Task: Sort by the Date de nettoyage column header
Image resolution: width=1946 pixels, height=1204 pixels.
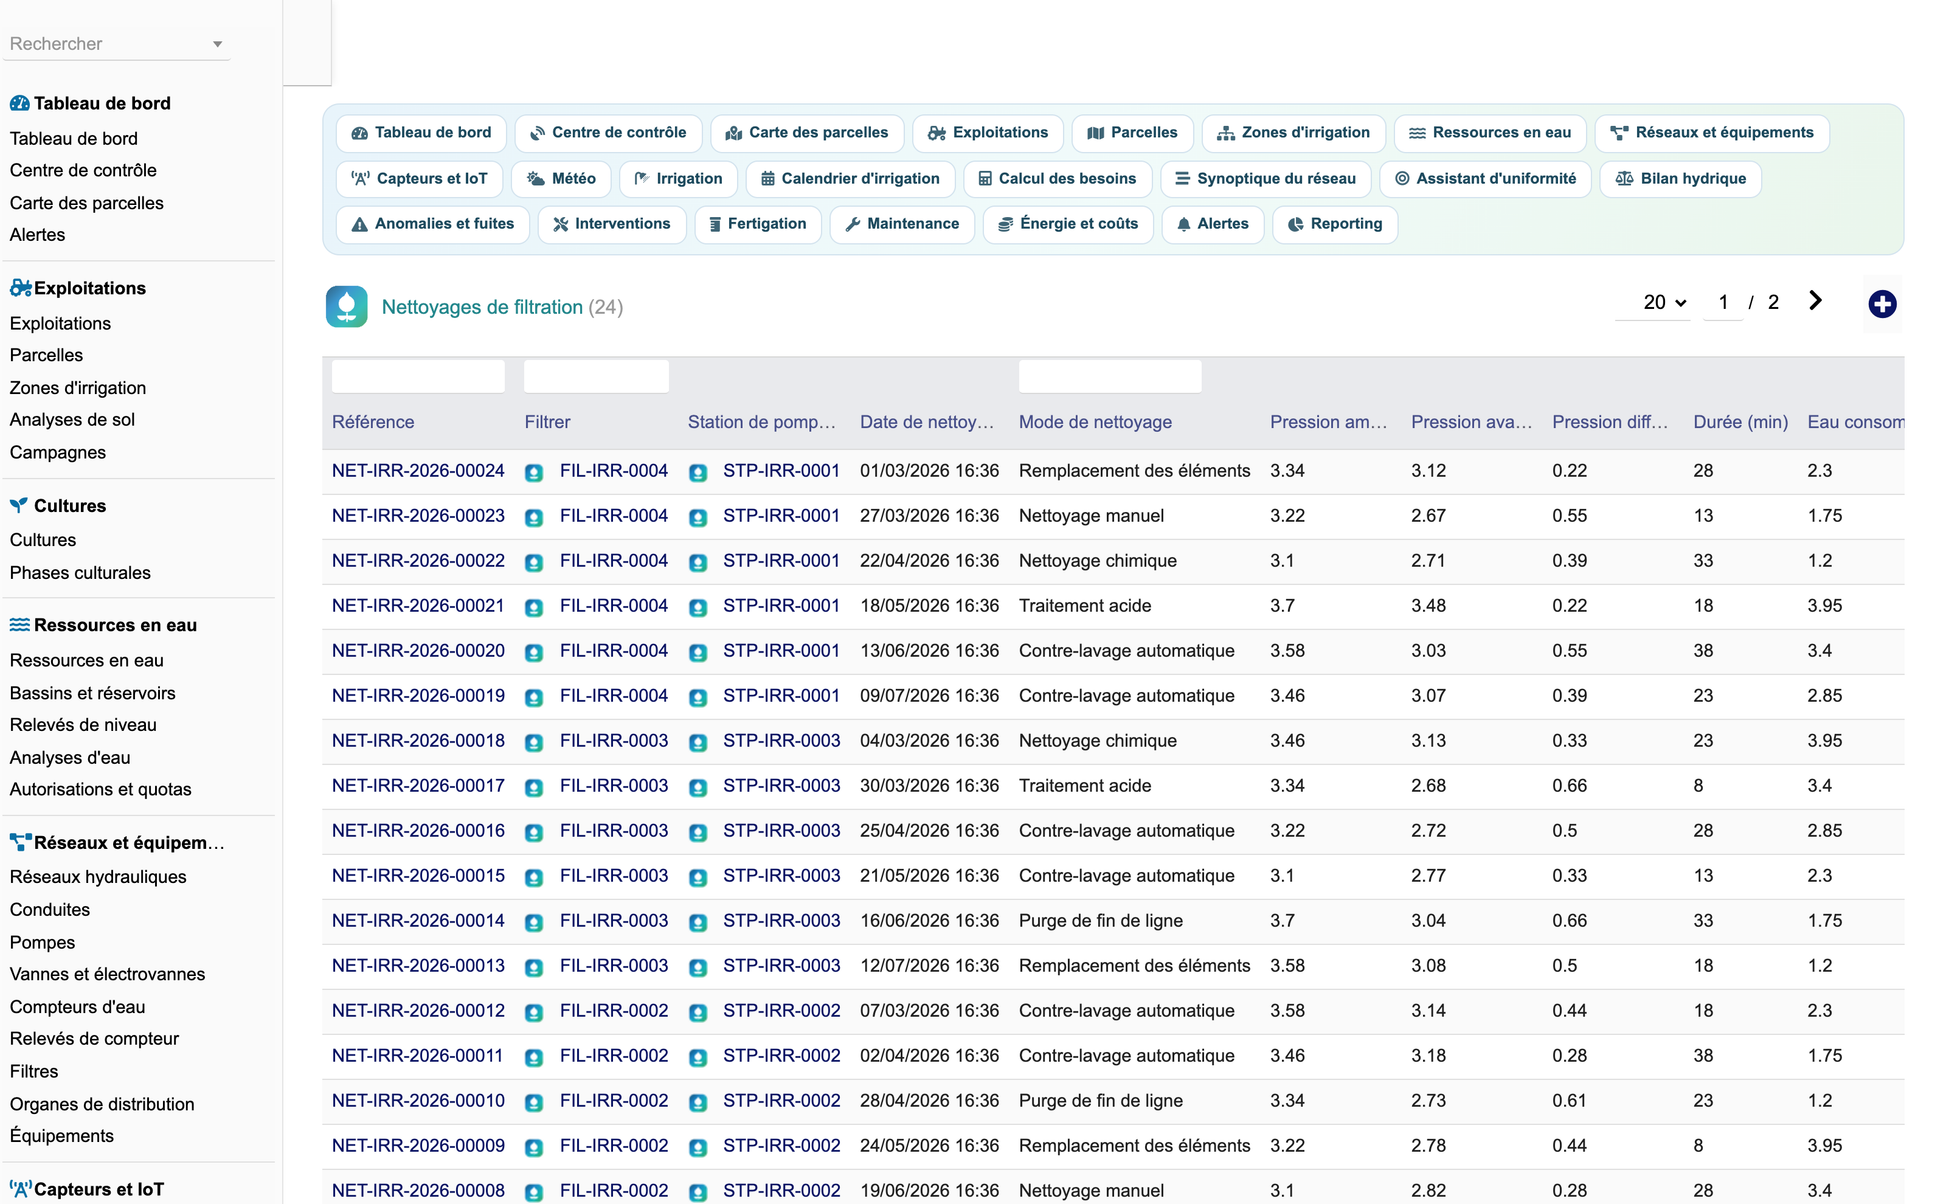Action: click(927, 422)
